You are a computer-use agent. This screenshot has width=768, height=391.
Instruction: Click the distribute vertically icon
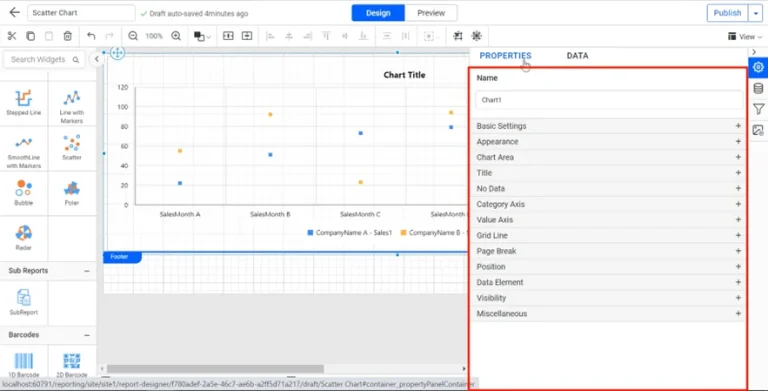tap(387, 36)
